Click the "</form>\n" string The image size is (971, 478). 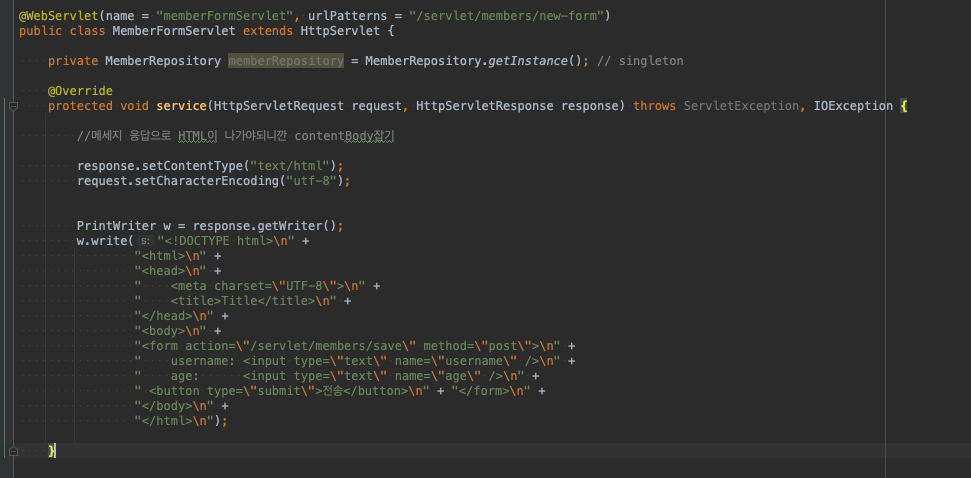coord(491,391)
